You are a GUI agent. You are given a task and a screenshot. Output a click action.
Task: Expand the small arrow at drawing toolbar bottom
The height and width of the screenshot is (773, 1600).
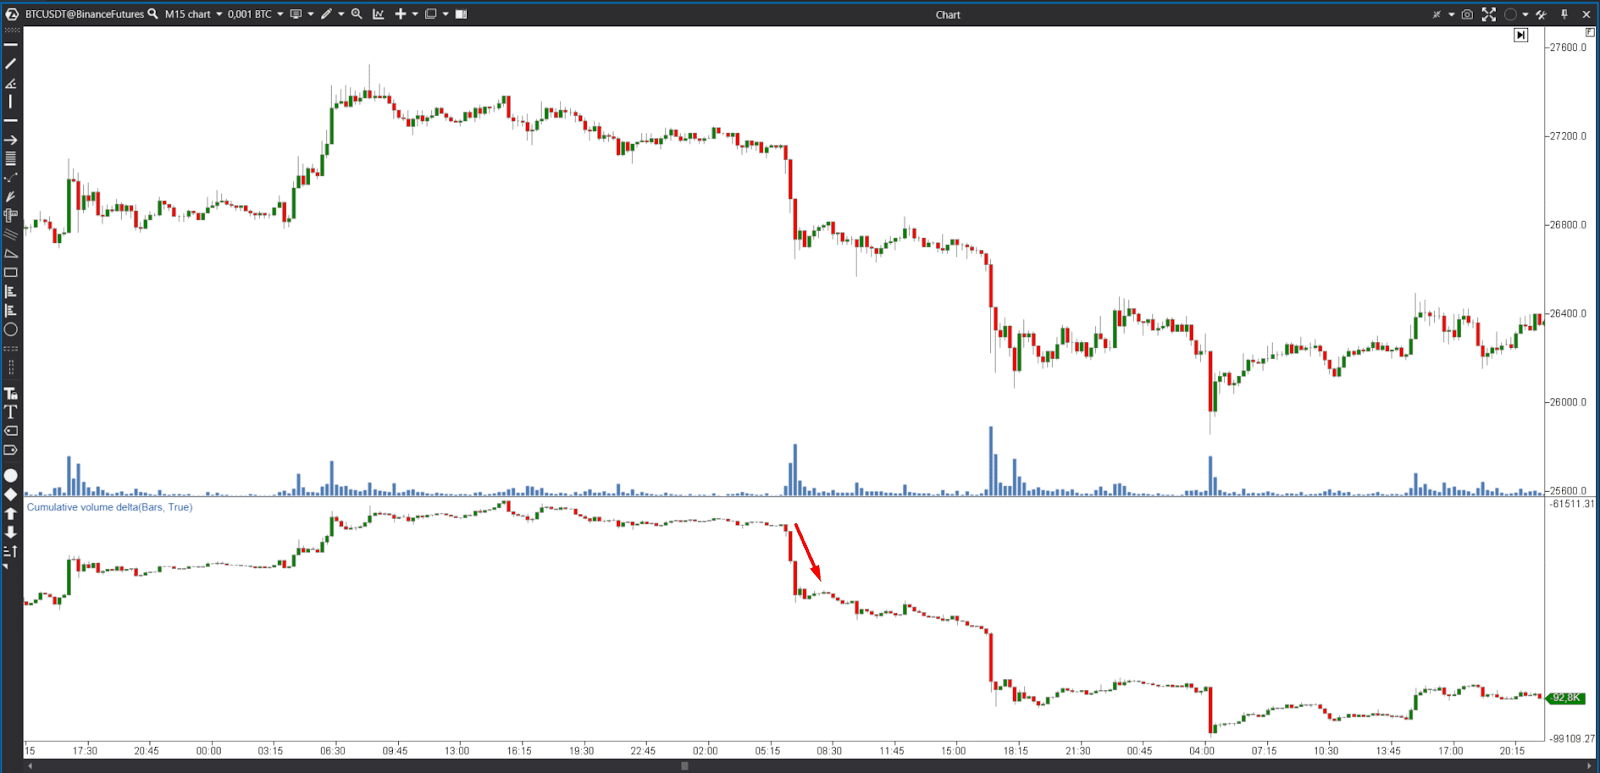(6, 567)
